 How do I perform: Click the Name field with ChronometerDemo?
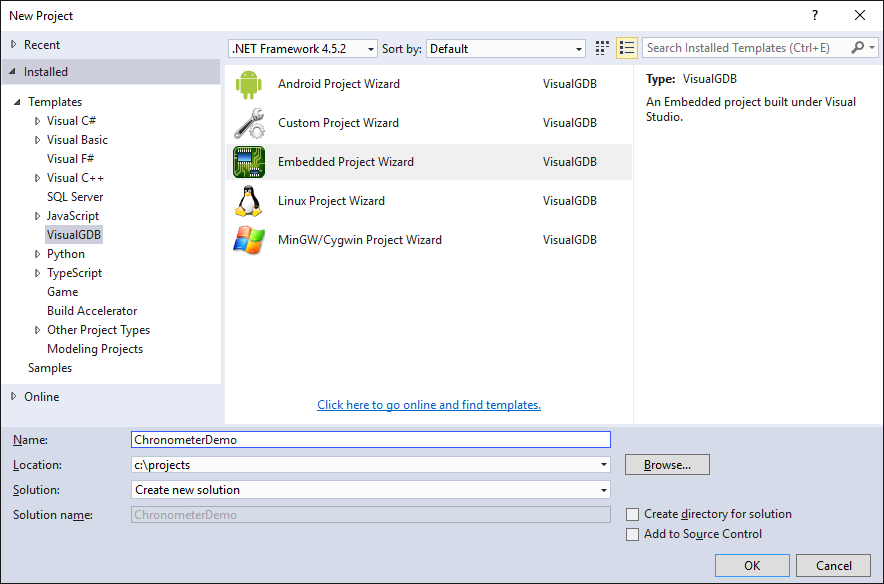(371, 440)
